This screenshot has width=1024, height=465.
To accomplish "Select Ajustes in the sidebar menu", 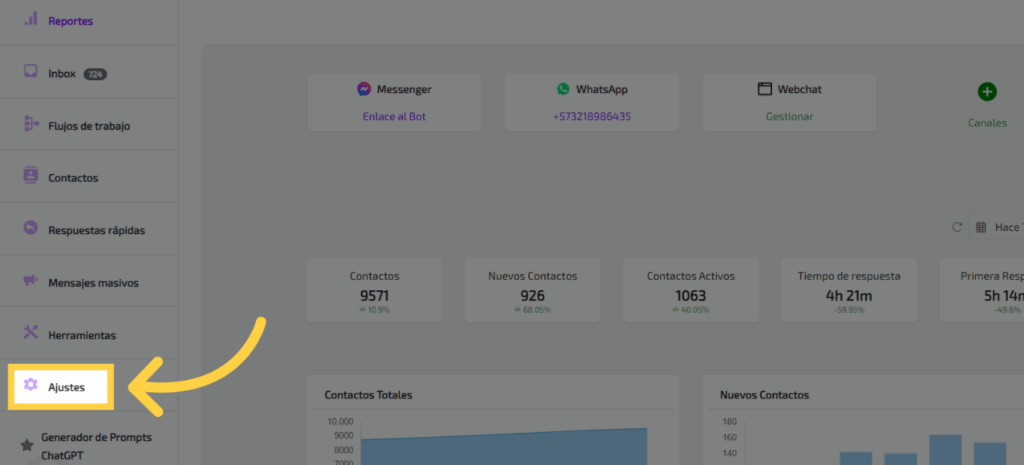I will point(66,387).
